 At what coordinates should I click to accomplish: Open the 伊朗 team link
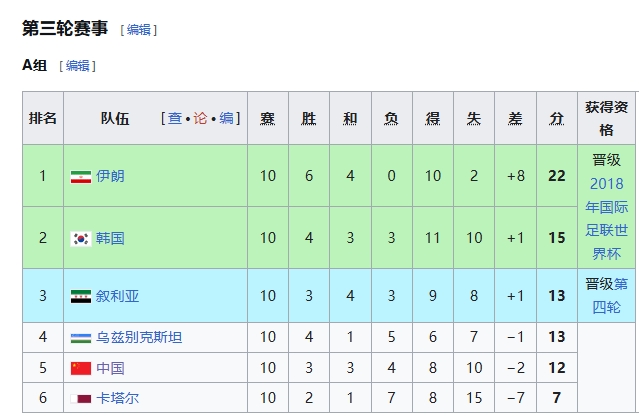111,176
